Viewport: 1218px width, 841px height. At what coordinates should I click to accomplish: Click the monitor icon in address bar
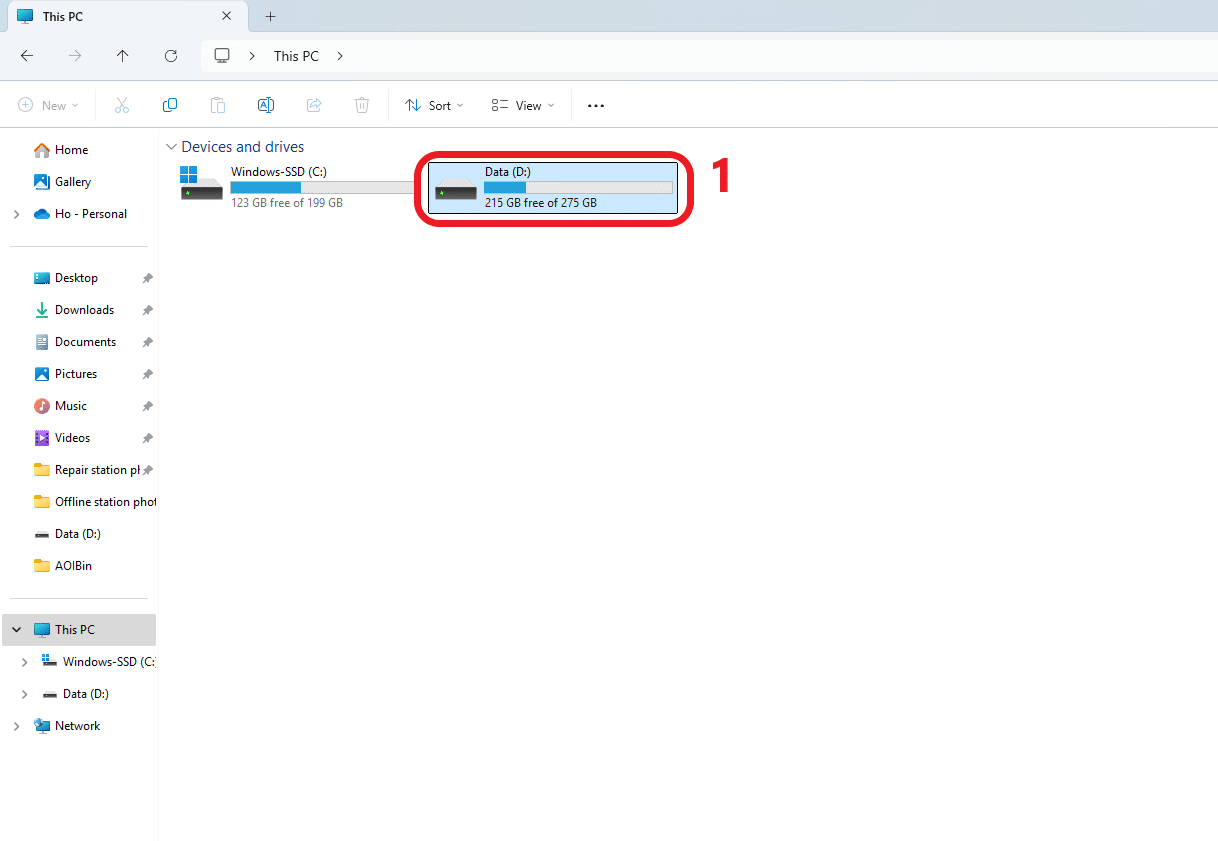pyautogui.click(x=222, y=56)
